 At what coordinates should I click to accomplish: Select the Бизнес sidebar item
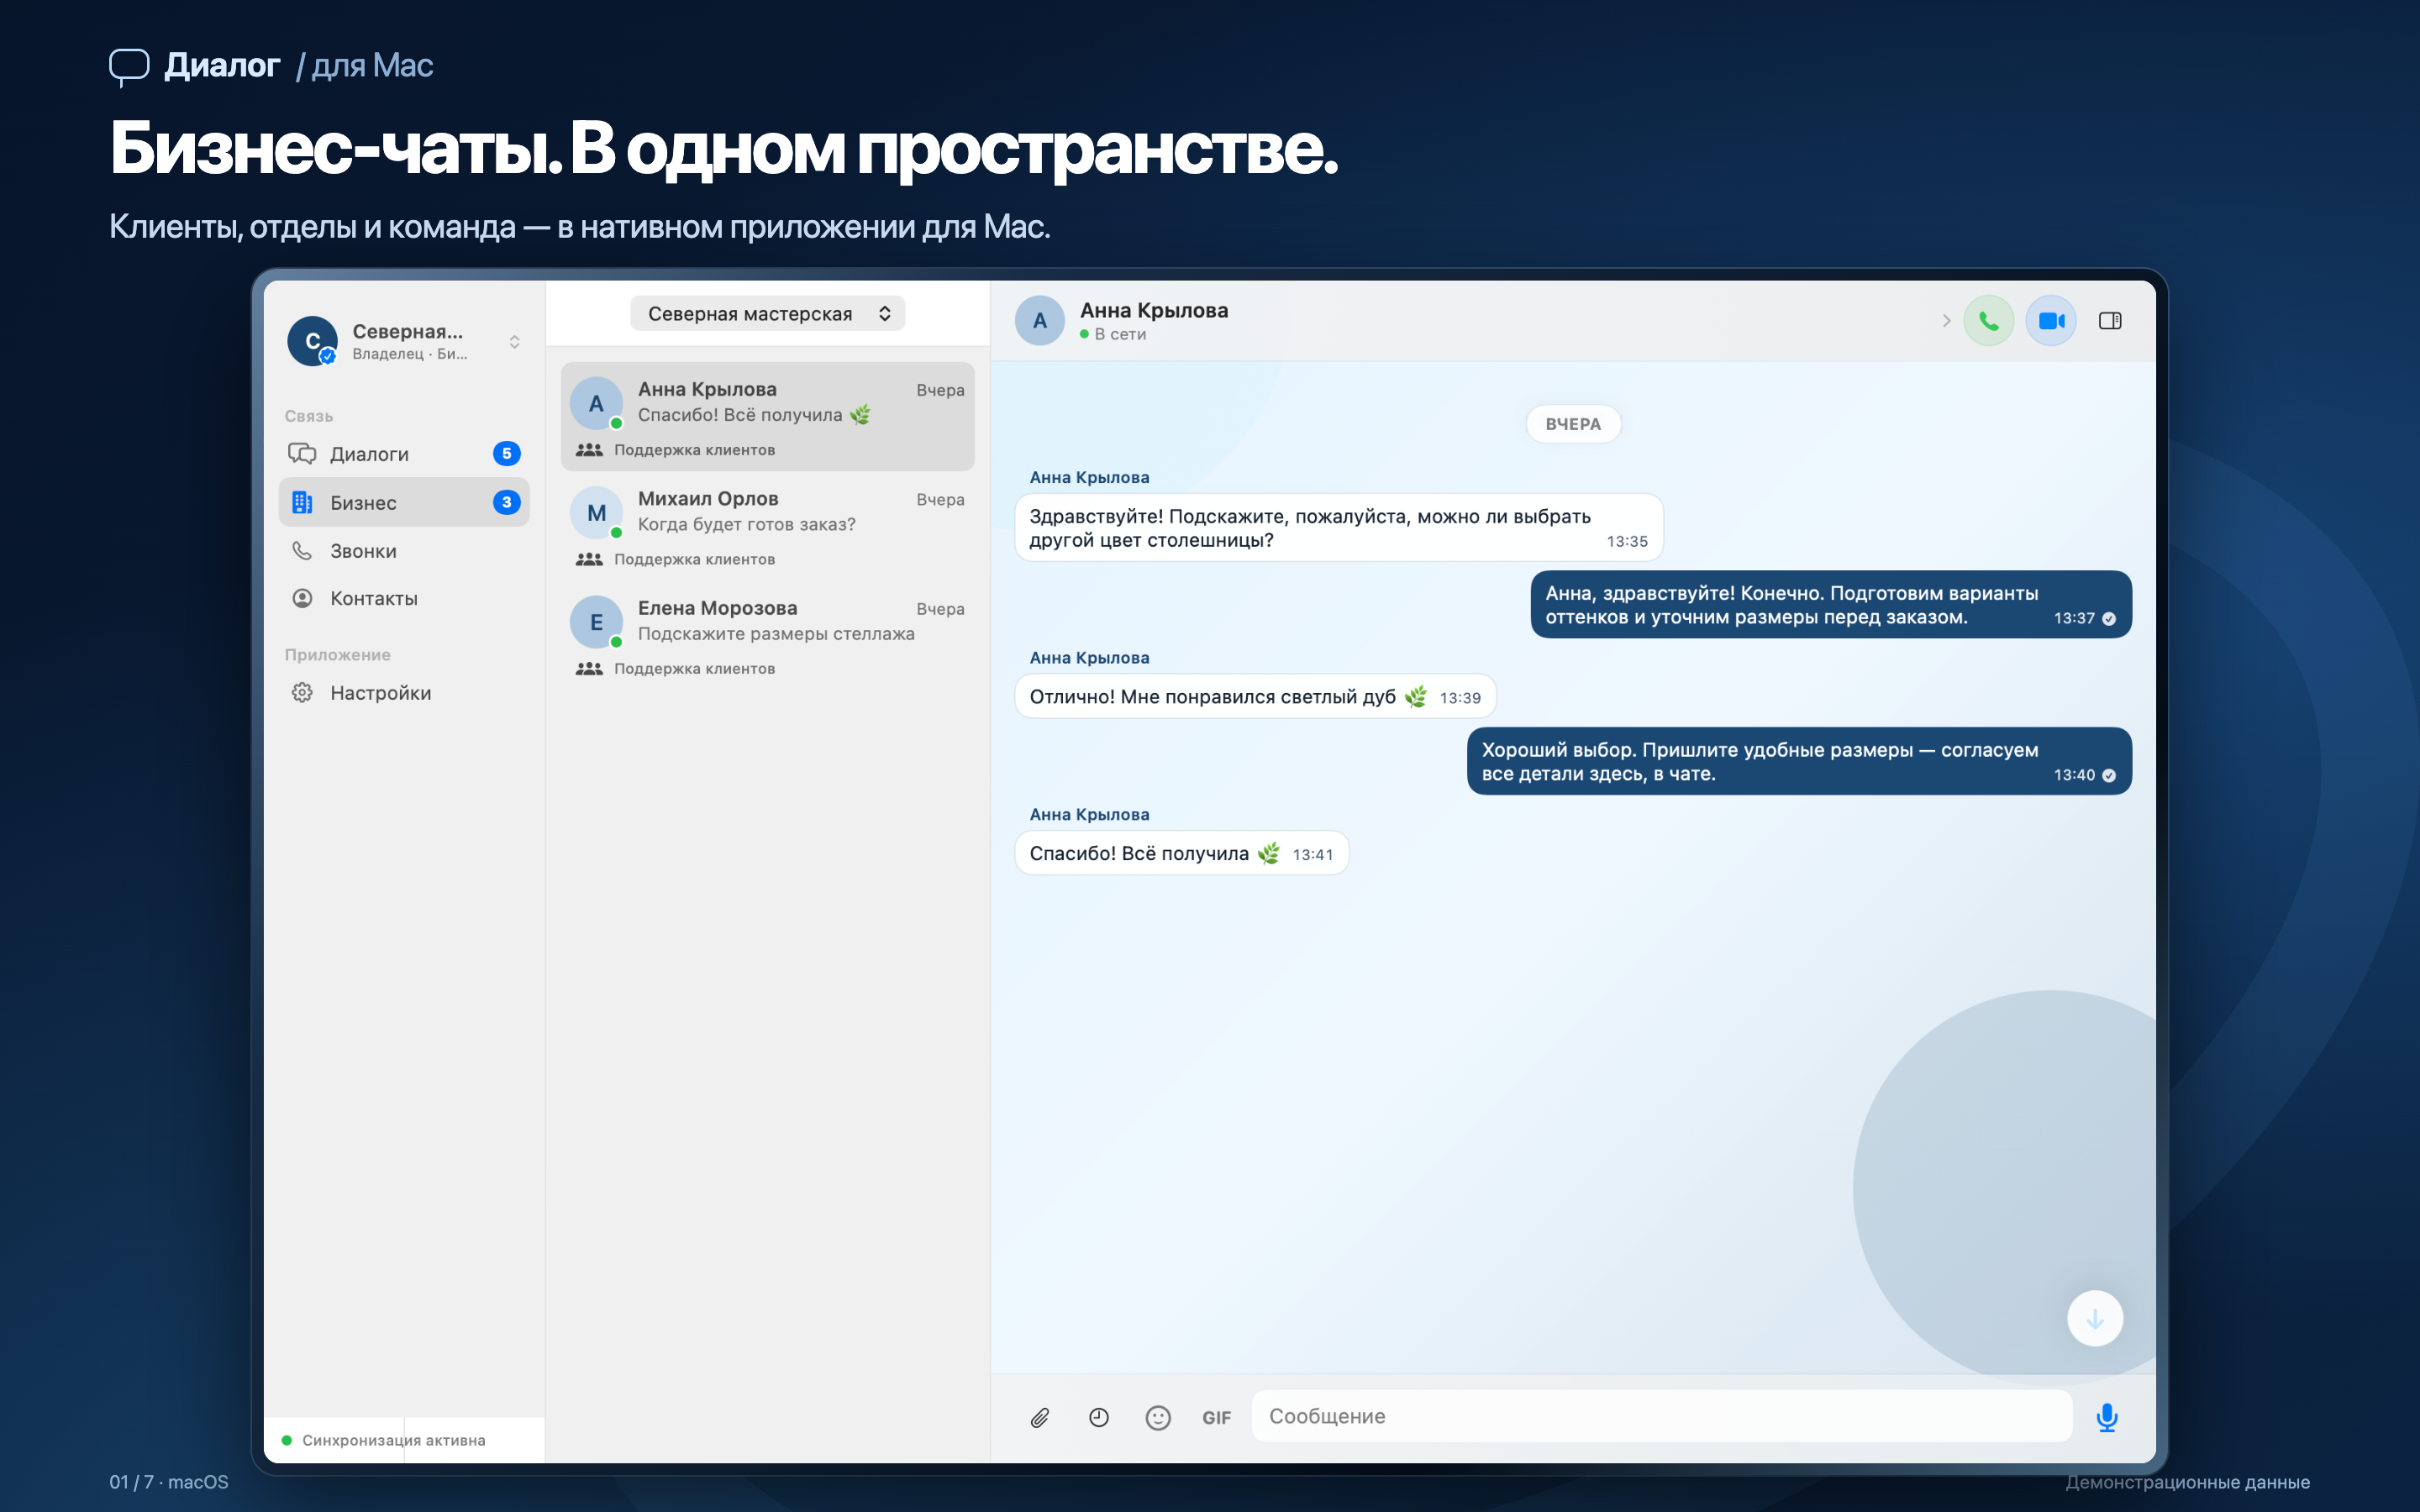point(404,502)
